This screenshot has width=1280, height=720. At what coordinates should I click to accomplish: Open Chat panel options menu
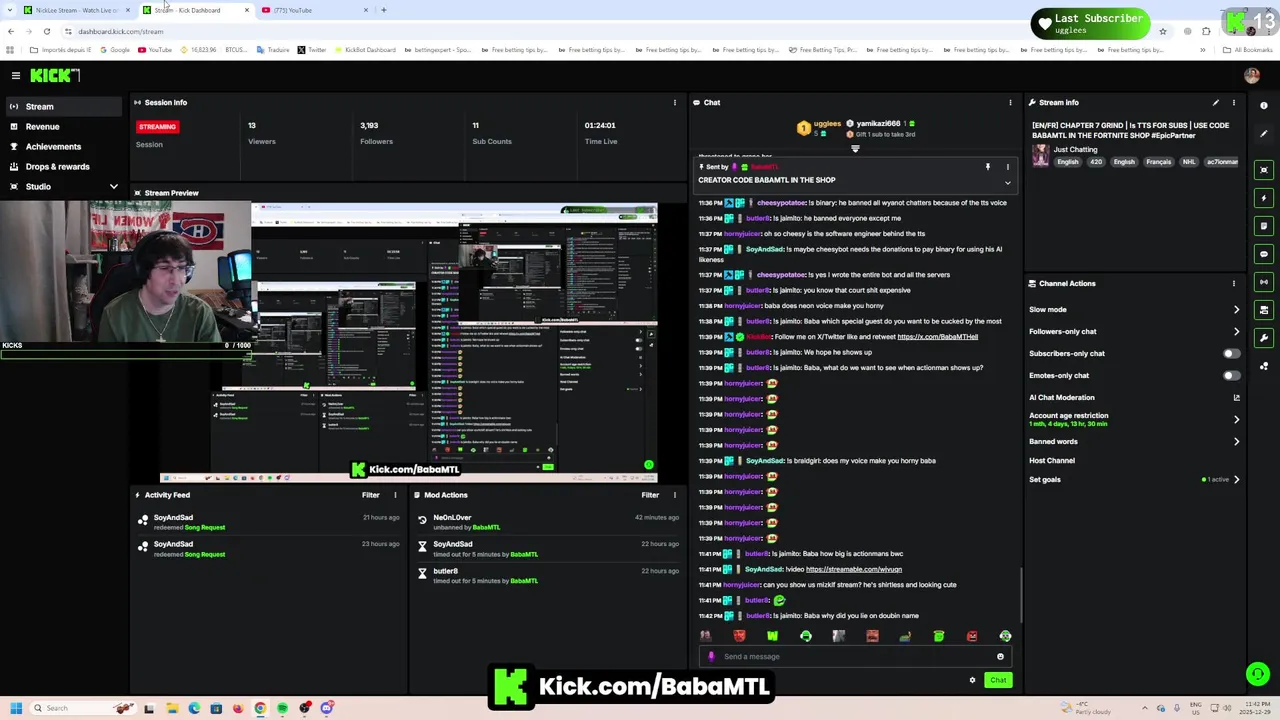tap(1010, 102)
